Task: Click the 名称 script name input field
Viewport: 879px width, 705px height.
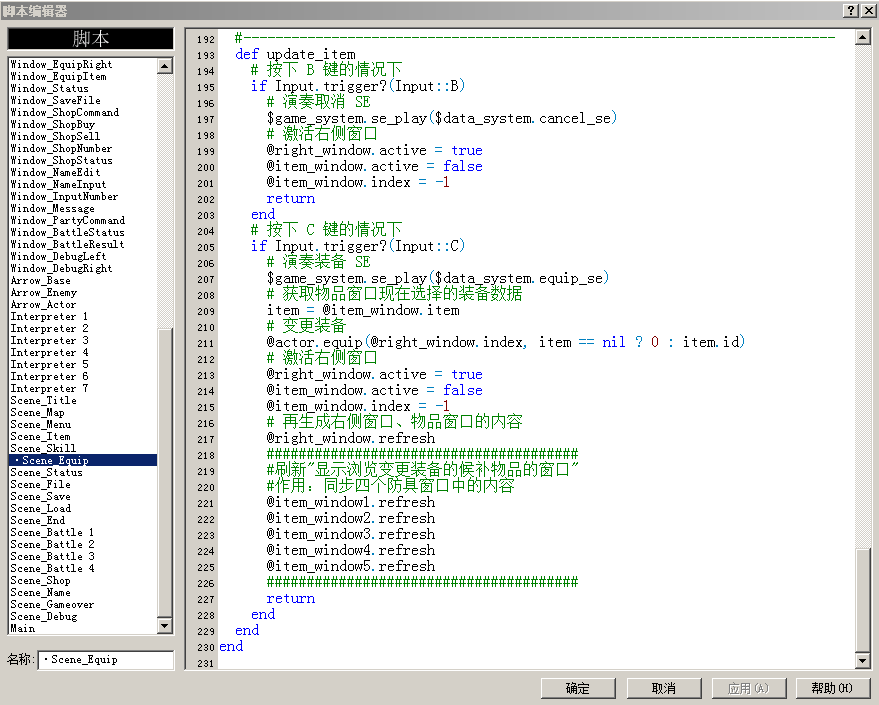Action: pos(106,660)
